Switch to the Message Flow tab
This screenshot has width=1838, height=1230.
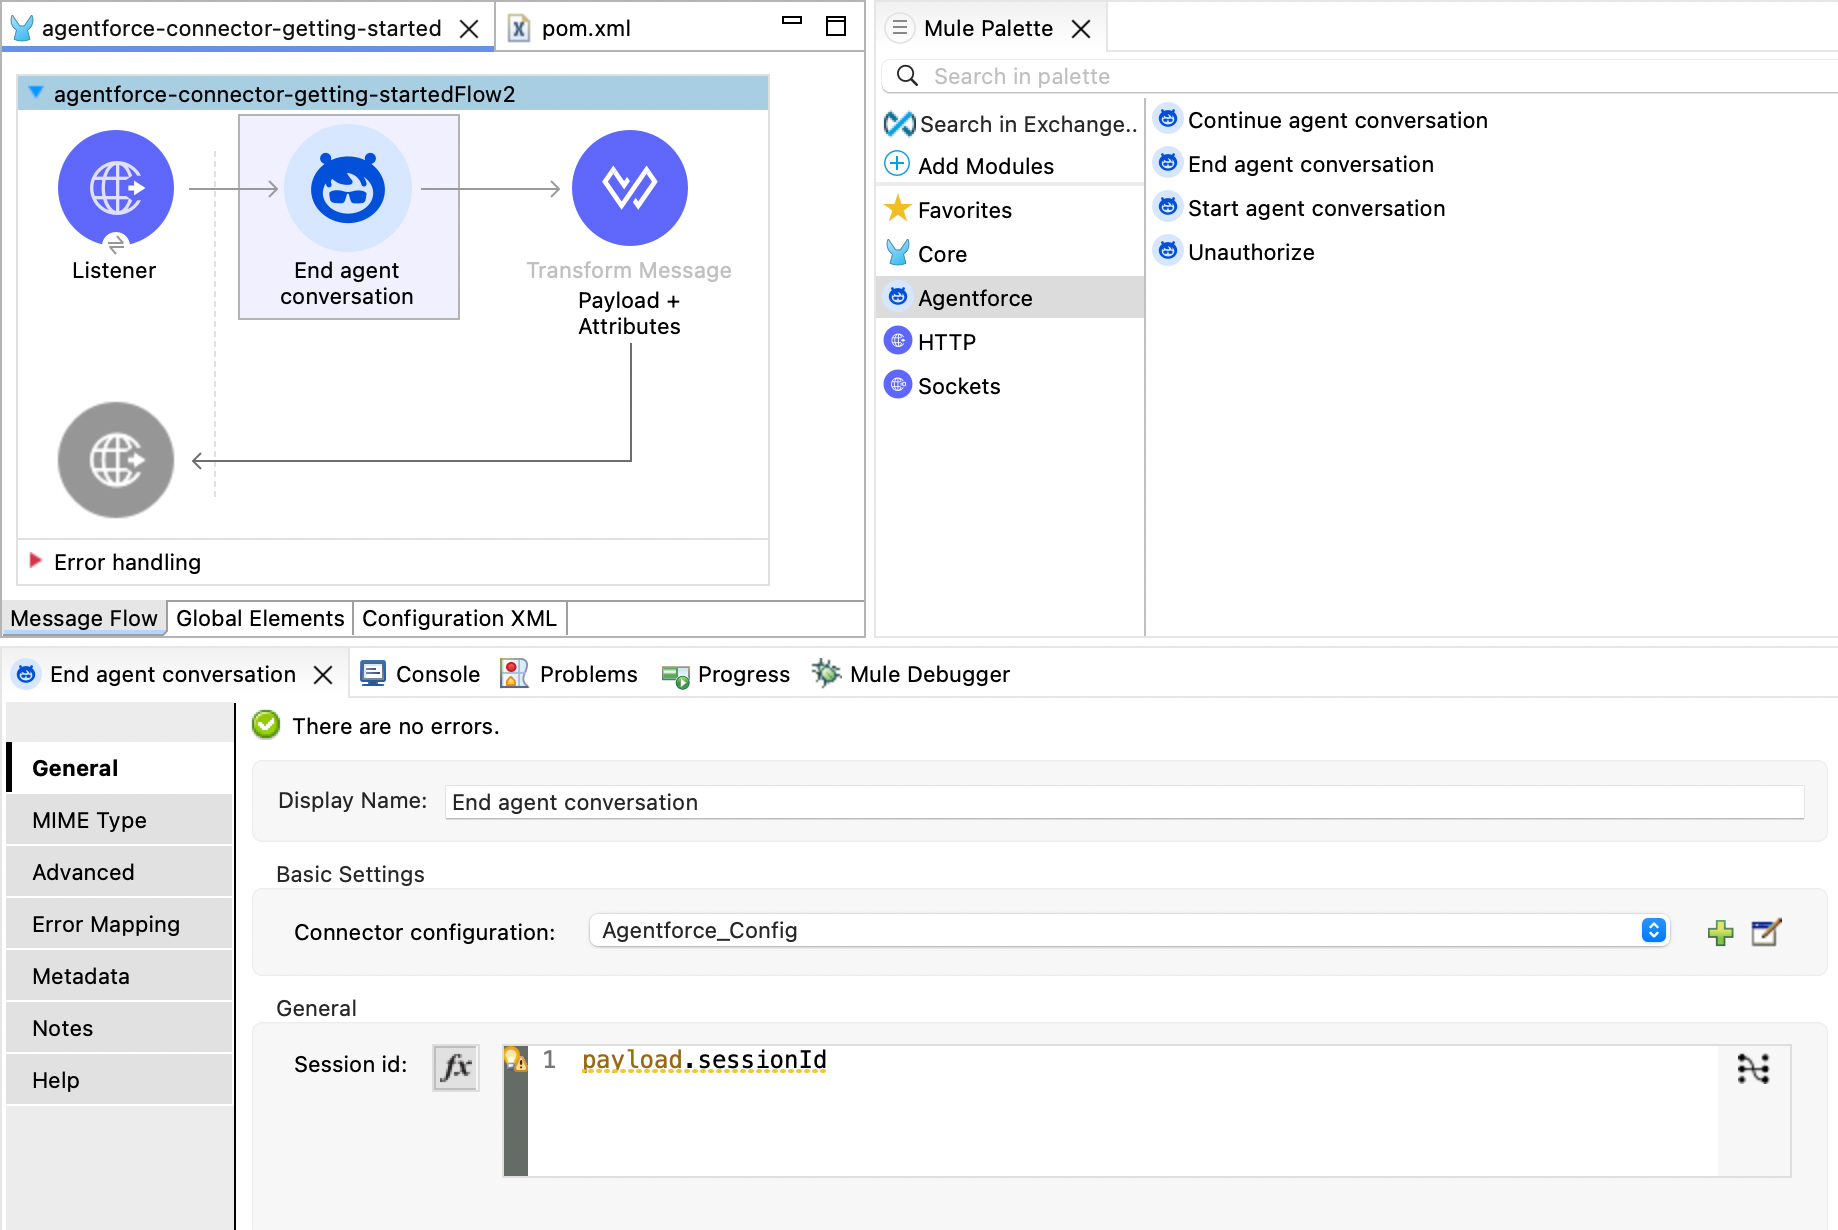pyautogui.click(x=84, y=618)
